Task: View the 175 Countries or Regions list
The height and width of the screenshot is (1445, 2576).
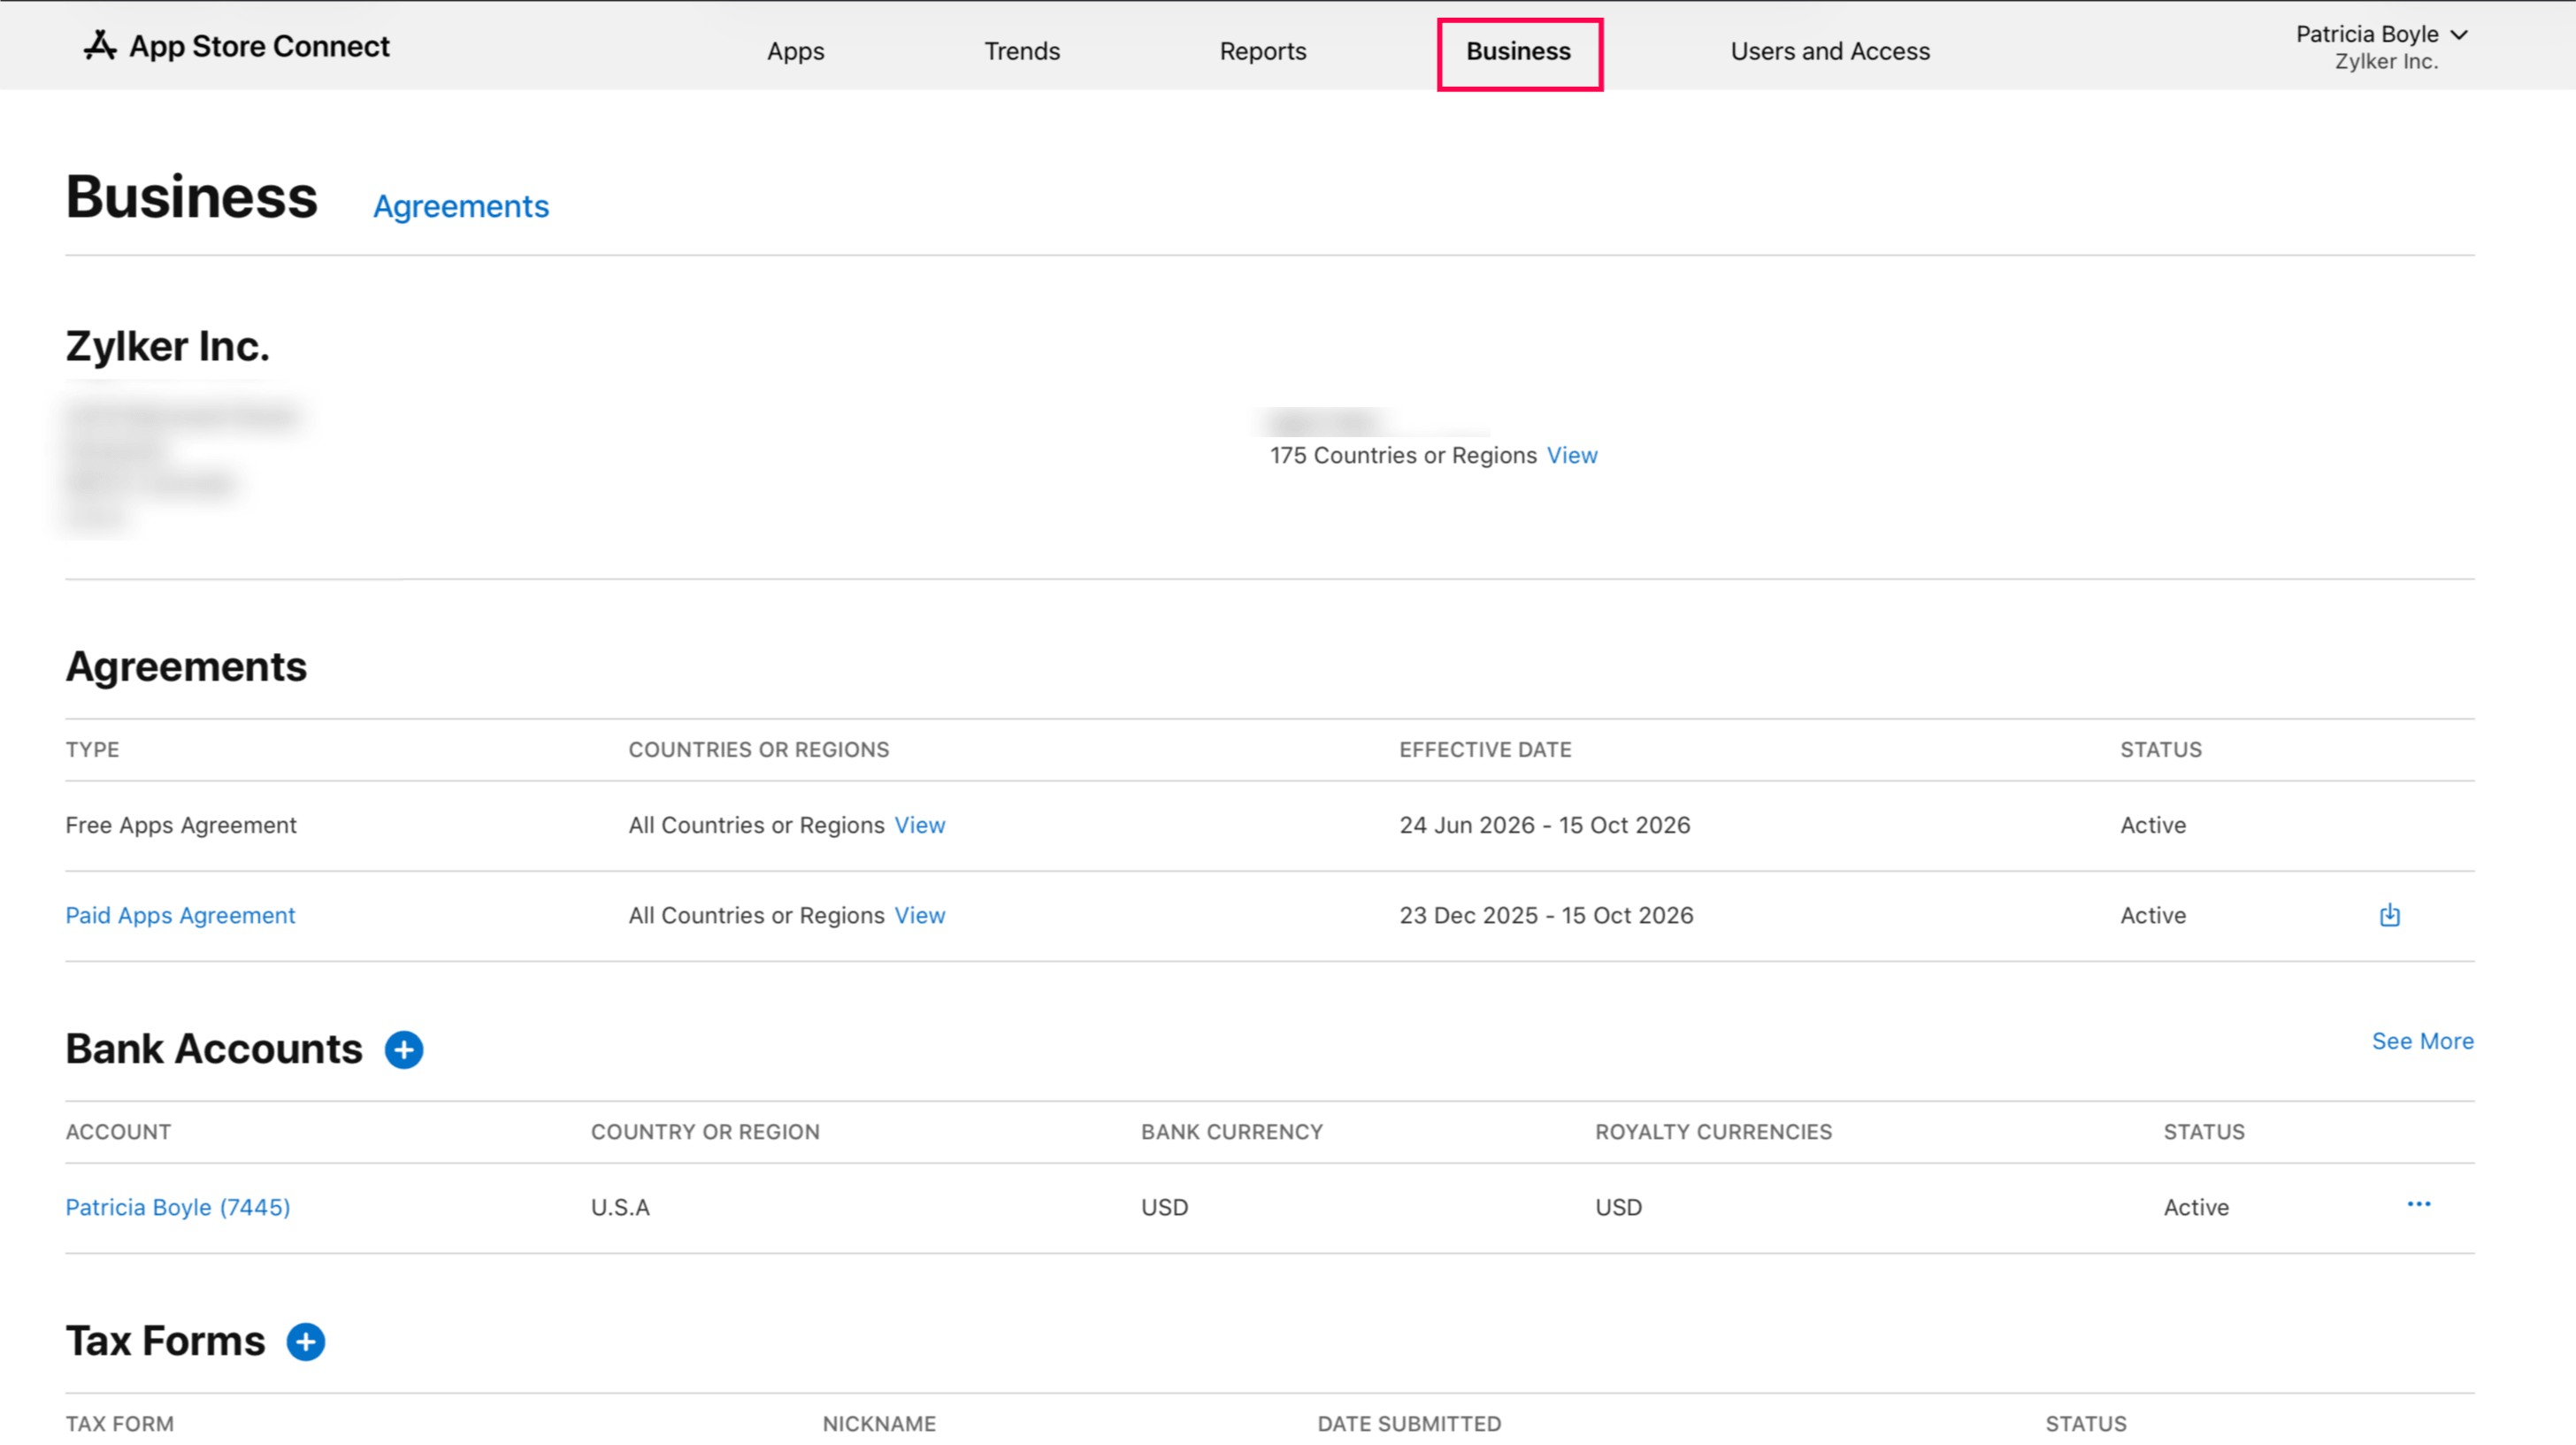Action: pos(1572,455)
